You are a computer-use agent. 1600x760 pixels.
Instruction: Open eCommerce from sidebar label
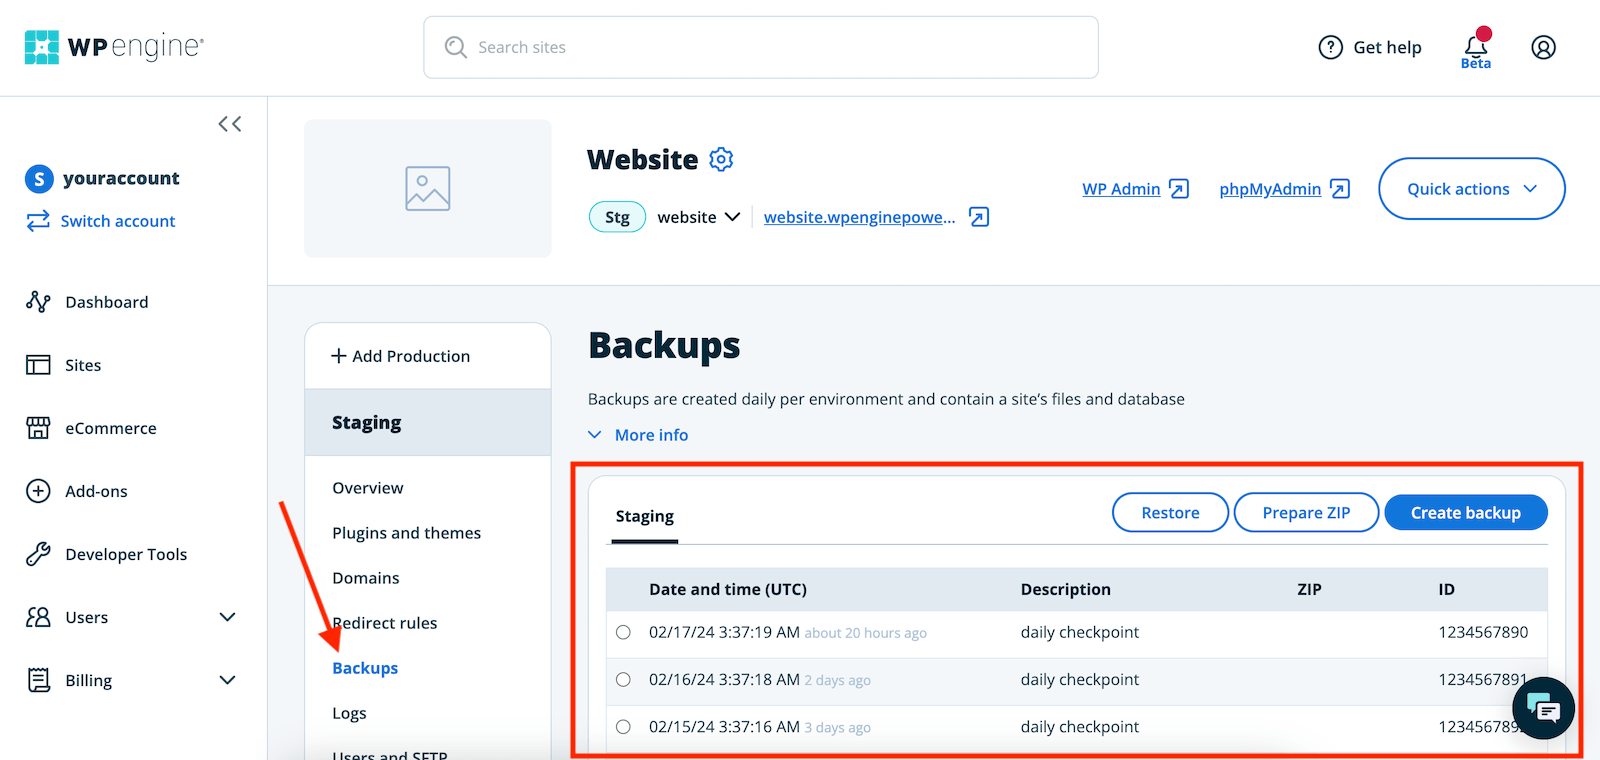coord(111,428)
